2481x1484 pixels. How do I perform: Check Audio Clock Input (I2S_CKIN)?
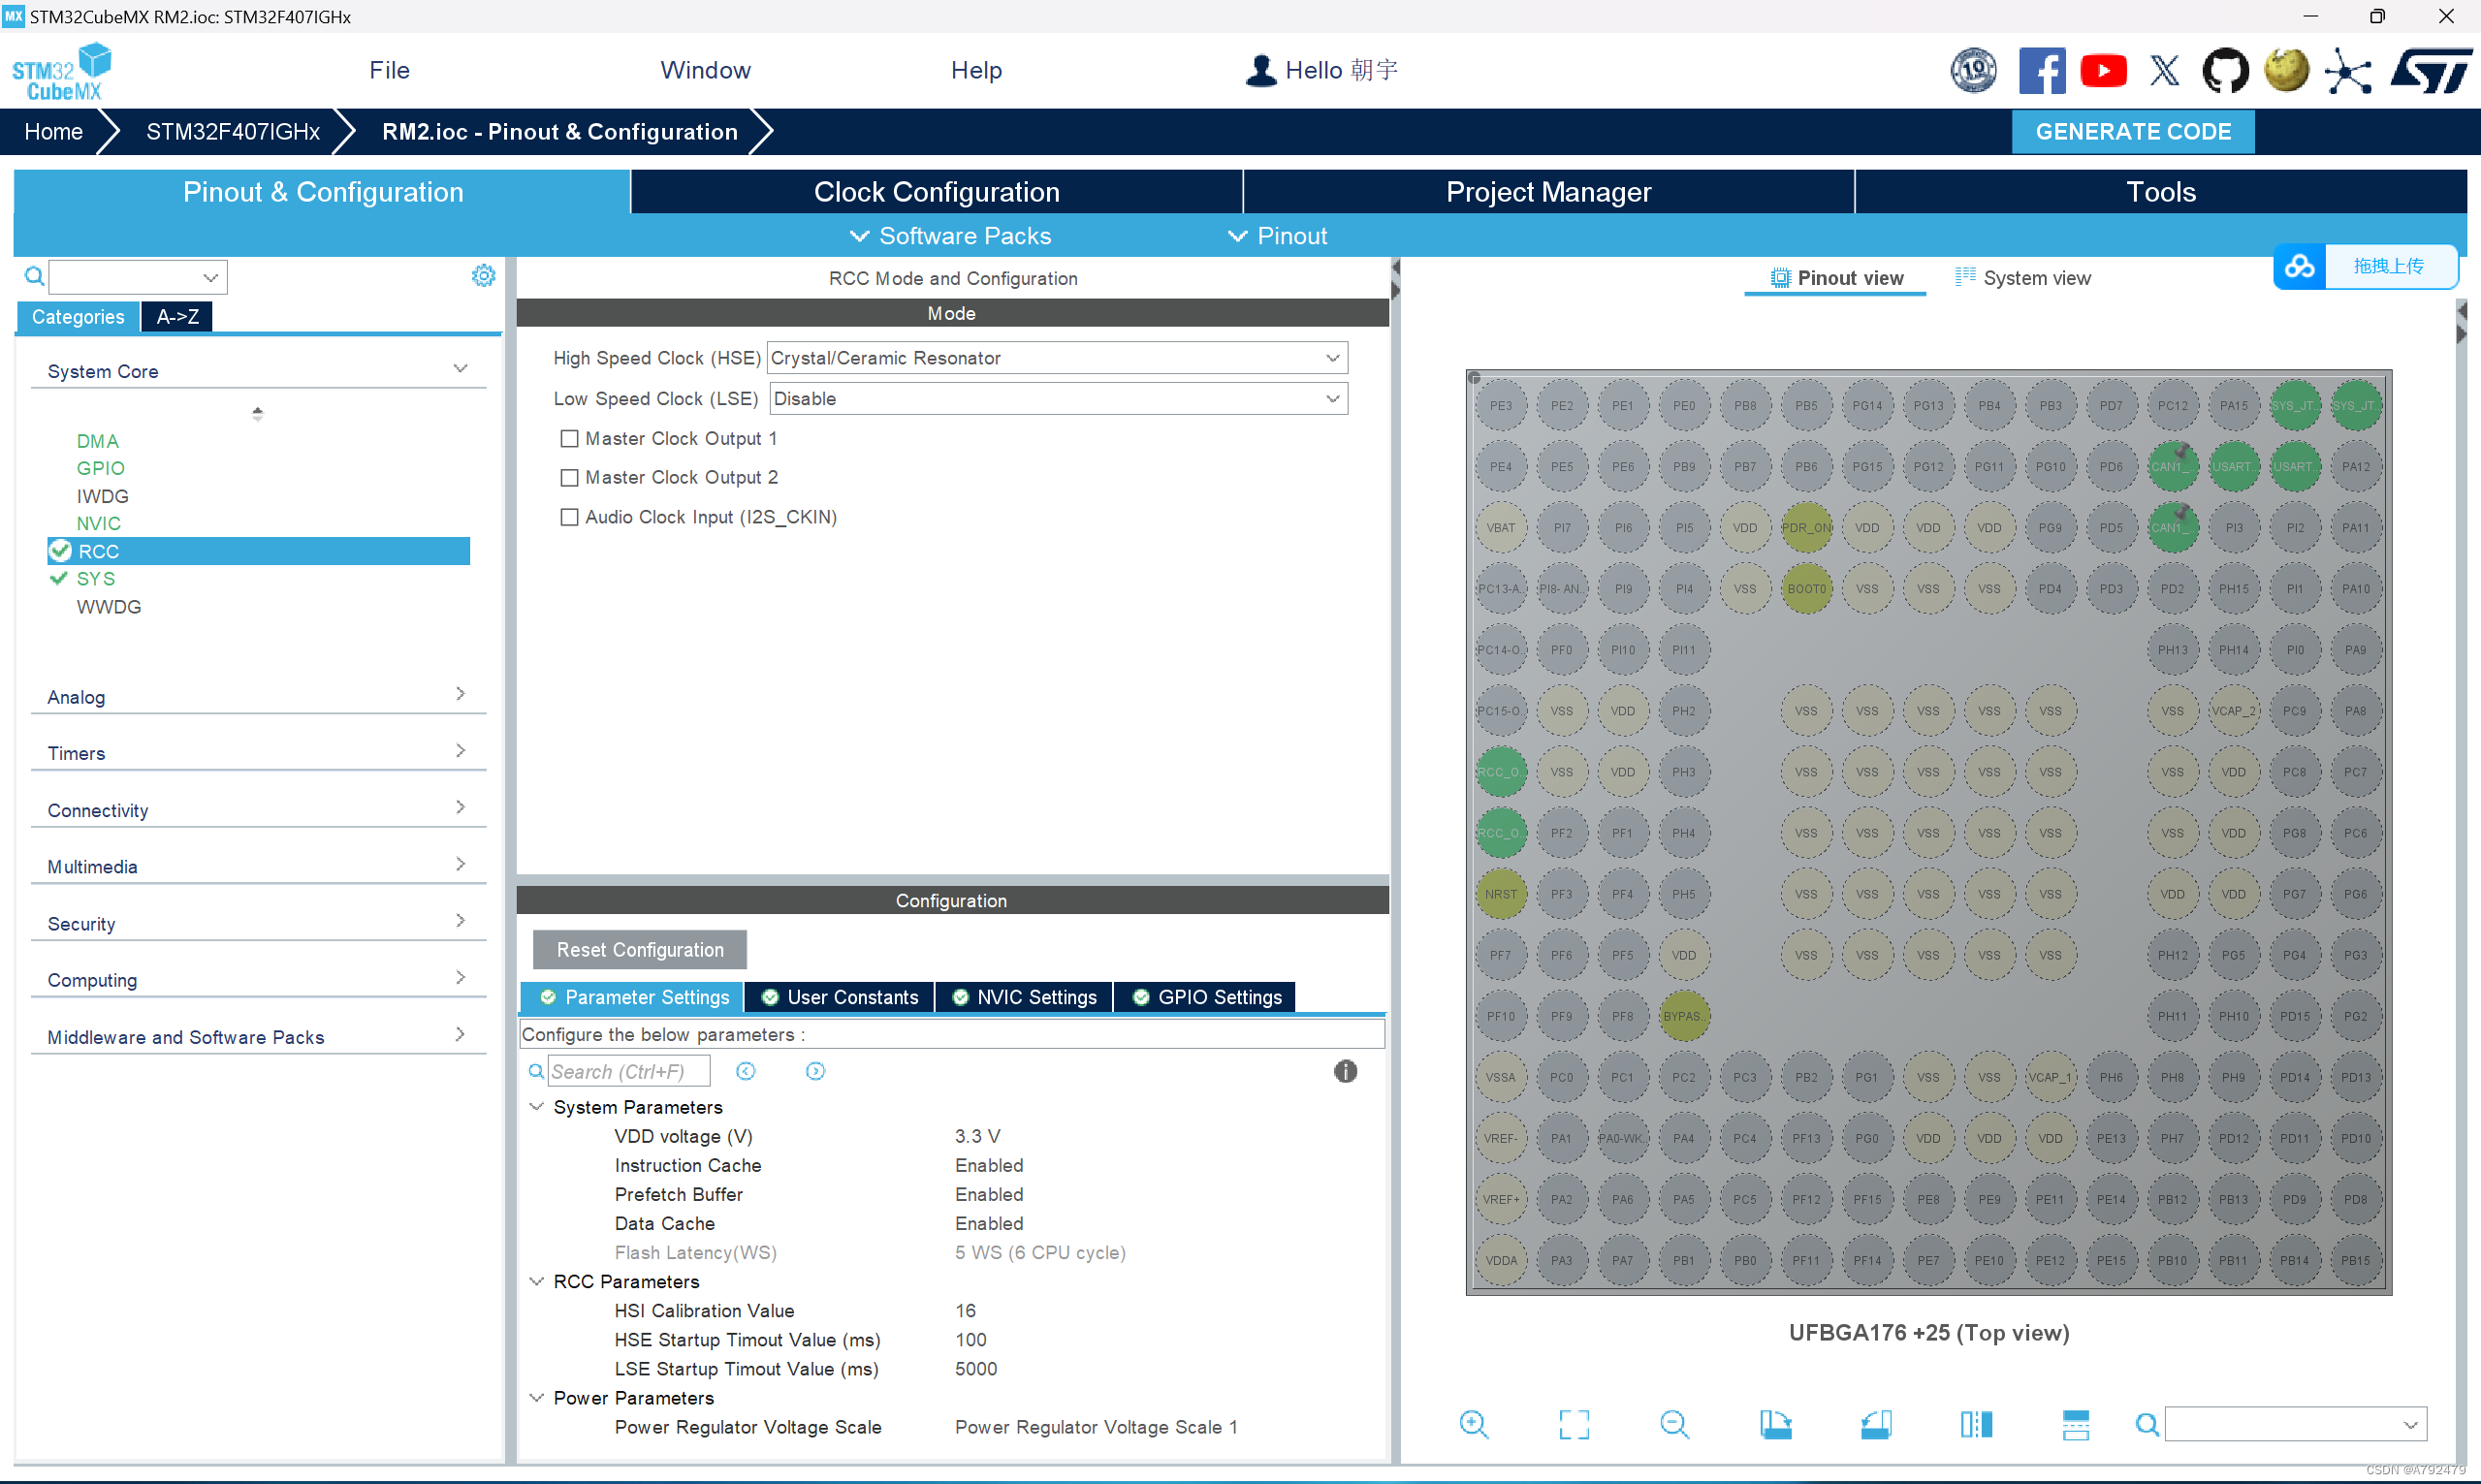pyautogui.click(x=569, y=517)
